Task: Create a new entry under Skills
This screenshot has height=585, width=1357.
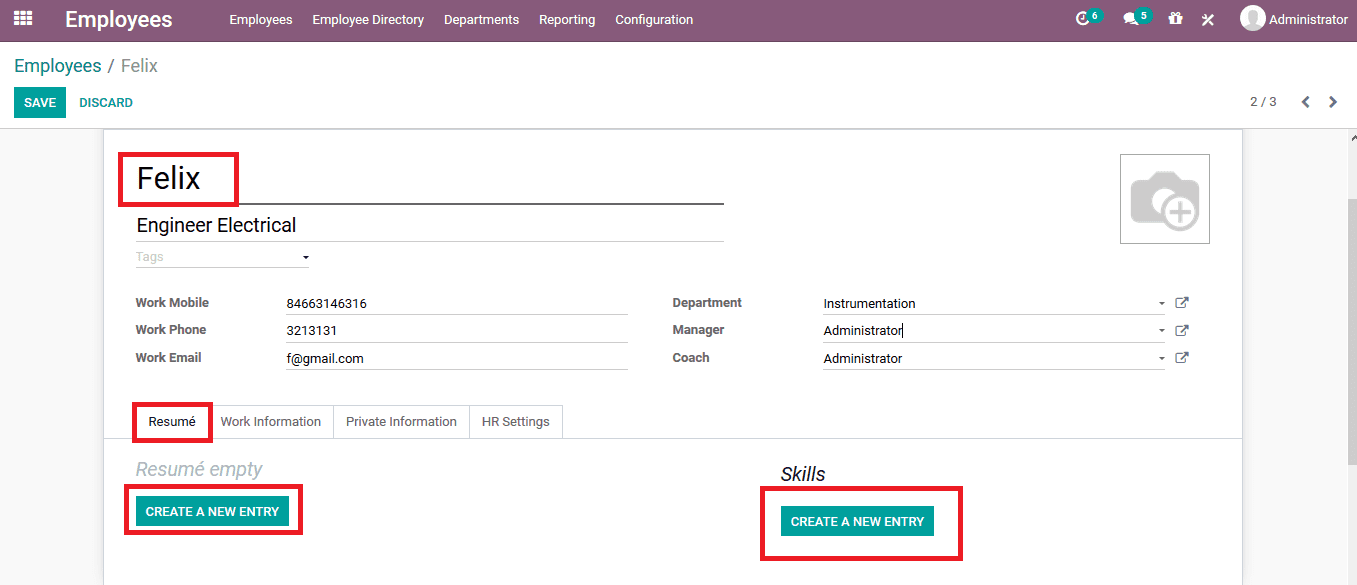Action: pos(857,521)
